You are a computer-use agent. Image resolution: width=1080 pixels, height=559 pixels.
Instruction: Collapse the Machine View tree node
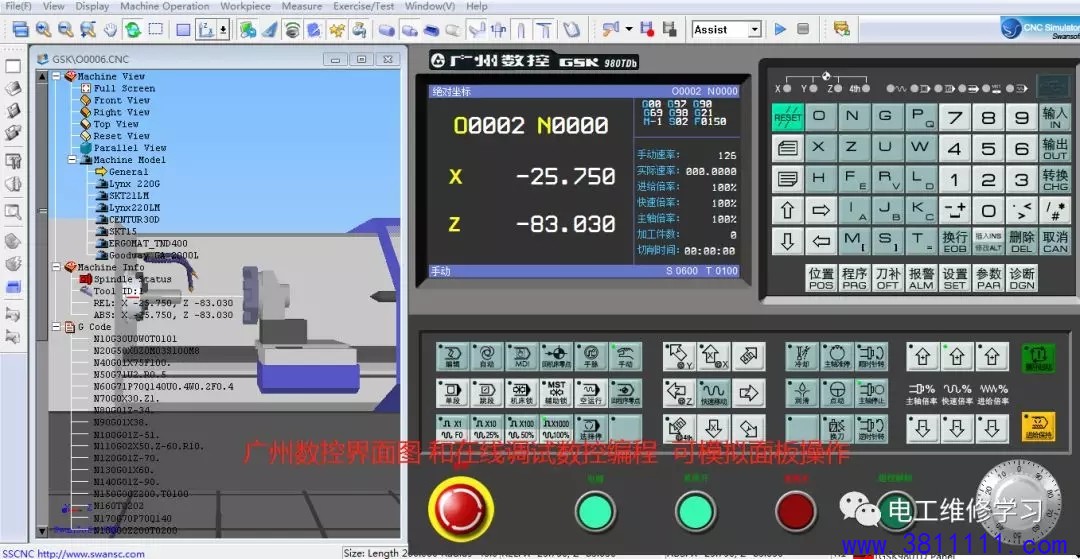[x=56, y=76]
